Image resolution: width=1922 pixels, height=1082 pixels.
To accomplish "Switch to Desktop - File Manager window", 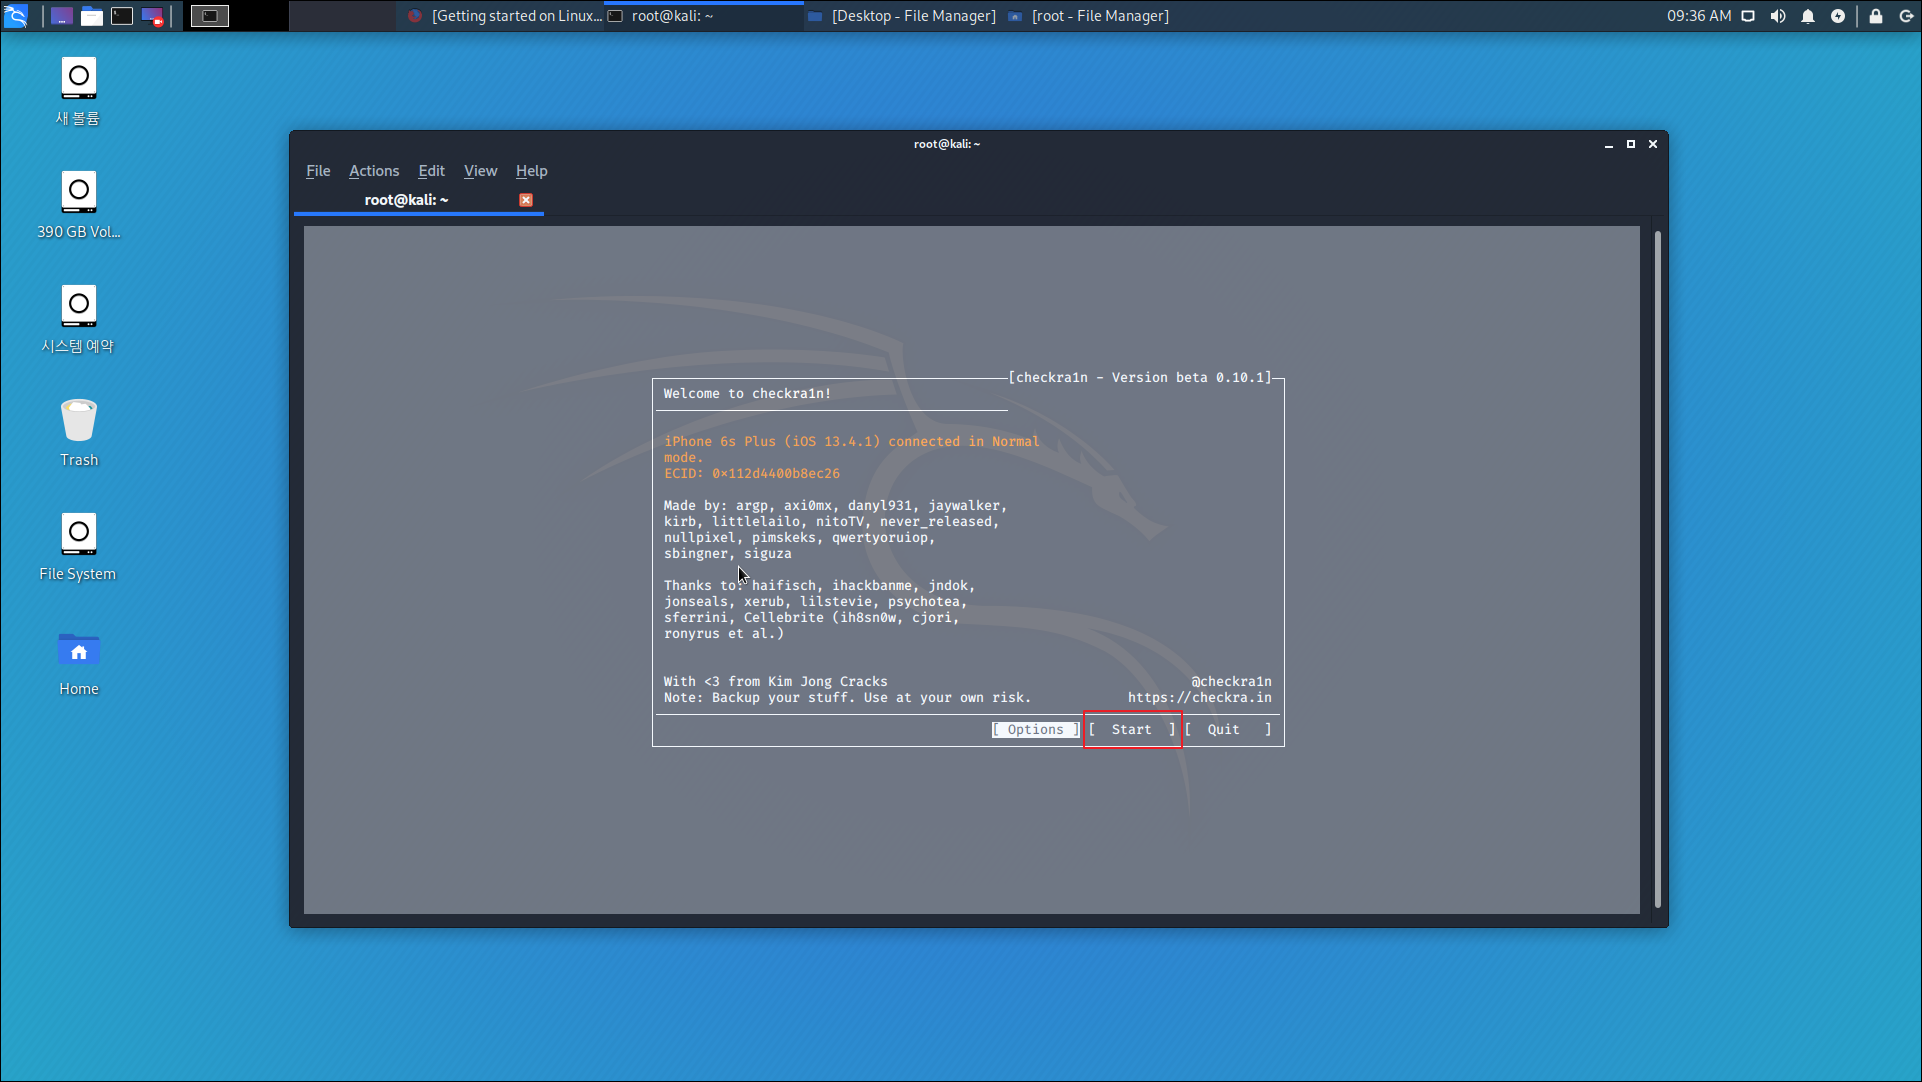I will [x=902, y=16].
